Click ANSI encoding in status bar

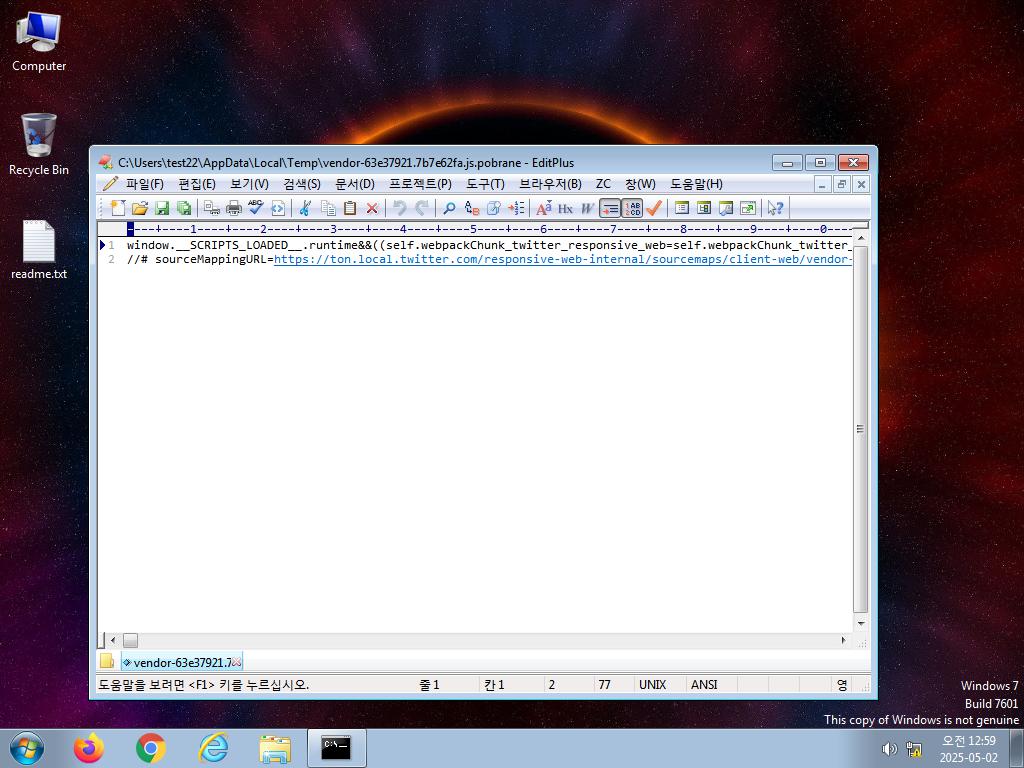coord(704,684)
